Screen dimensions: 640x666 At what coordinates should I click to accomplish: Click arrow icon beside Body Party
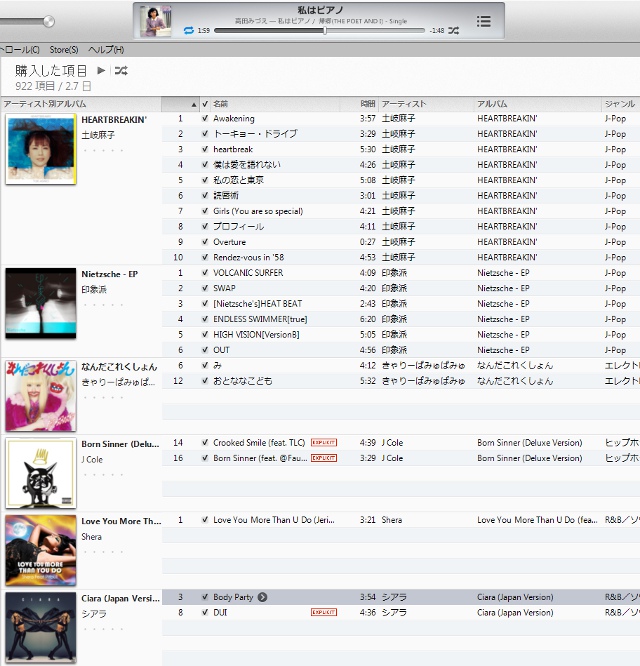pos(262,597)
